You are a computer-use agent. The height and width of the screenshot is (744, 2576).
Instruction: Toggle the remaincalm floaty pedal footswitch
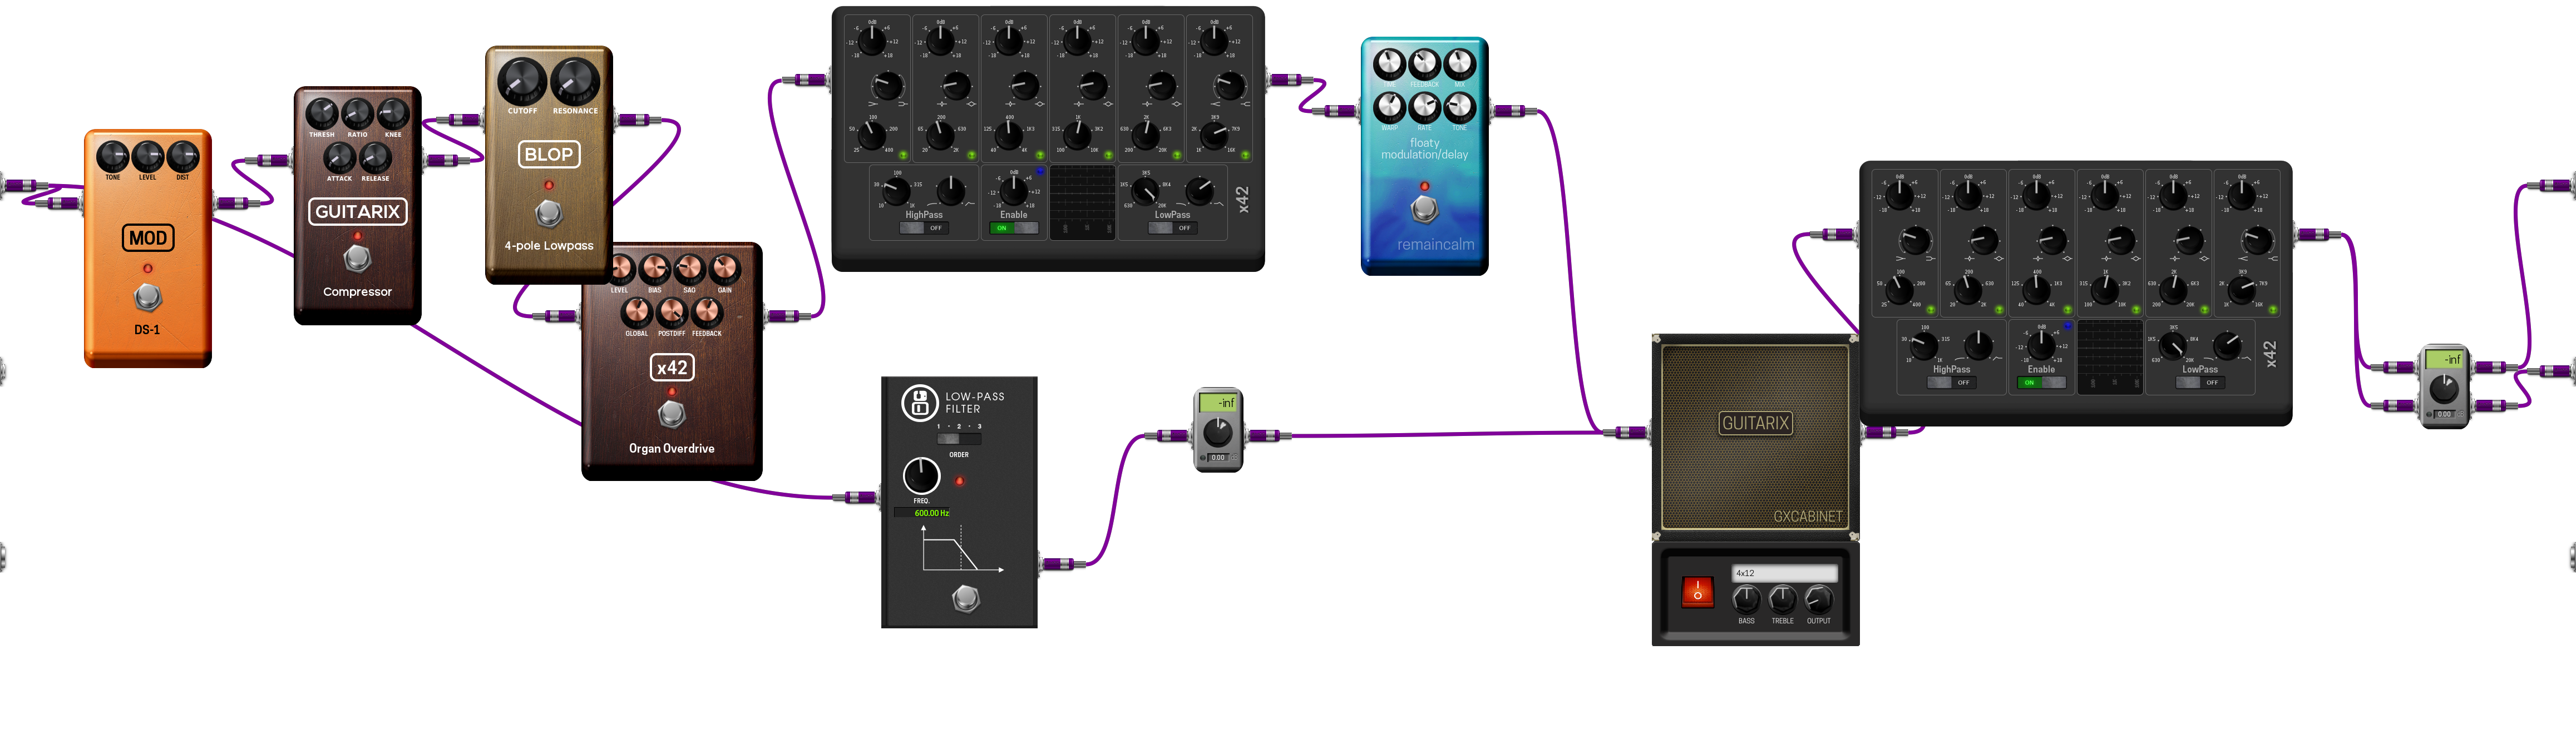click(1424, 209)
